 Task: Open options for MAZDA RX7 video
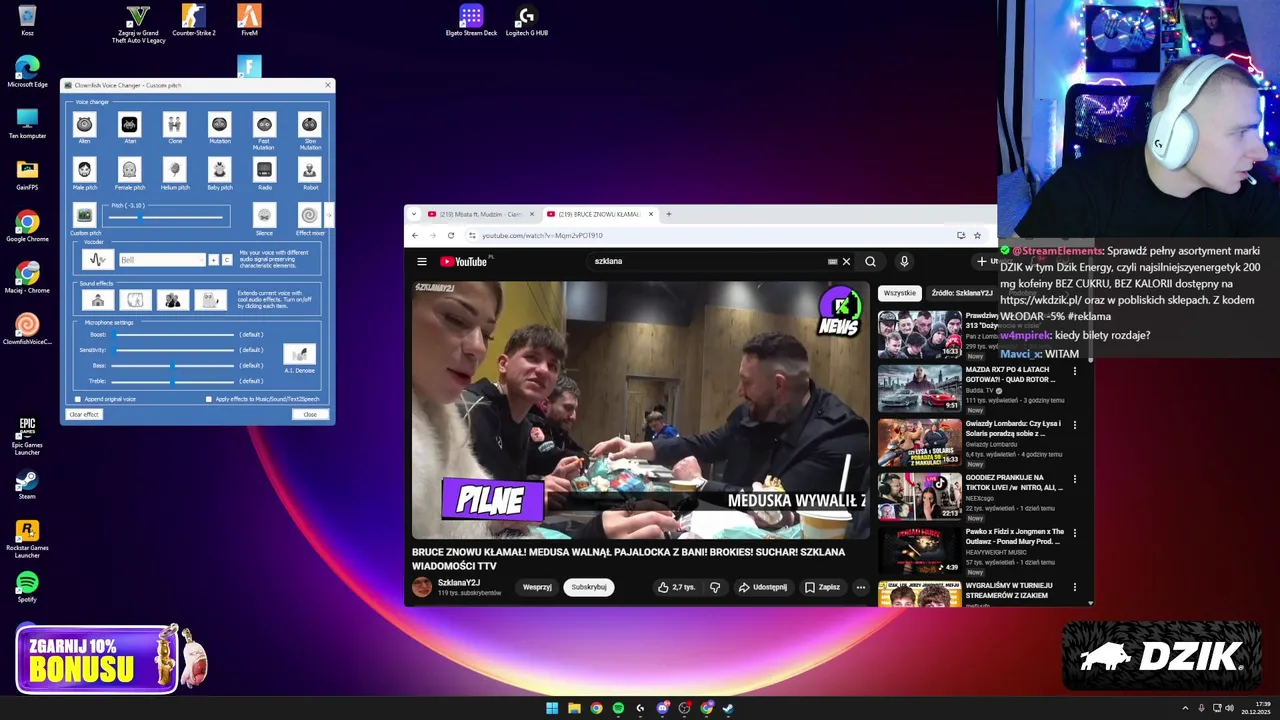coord(1075,371)
